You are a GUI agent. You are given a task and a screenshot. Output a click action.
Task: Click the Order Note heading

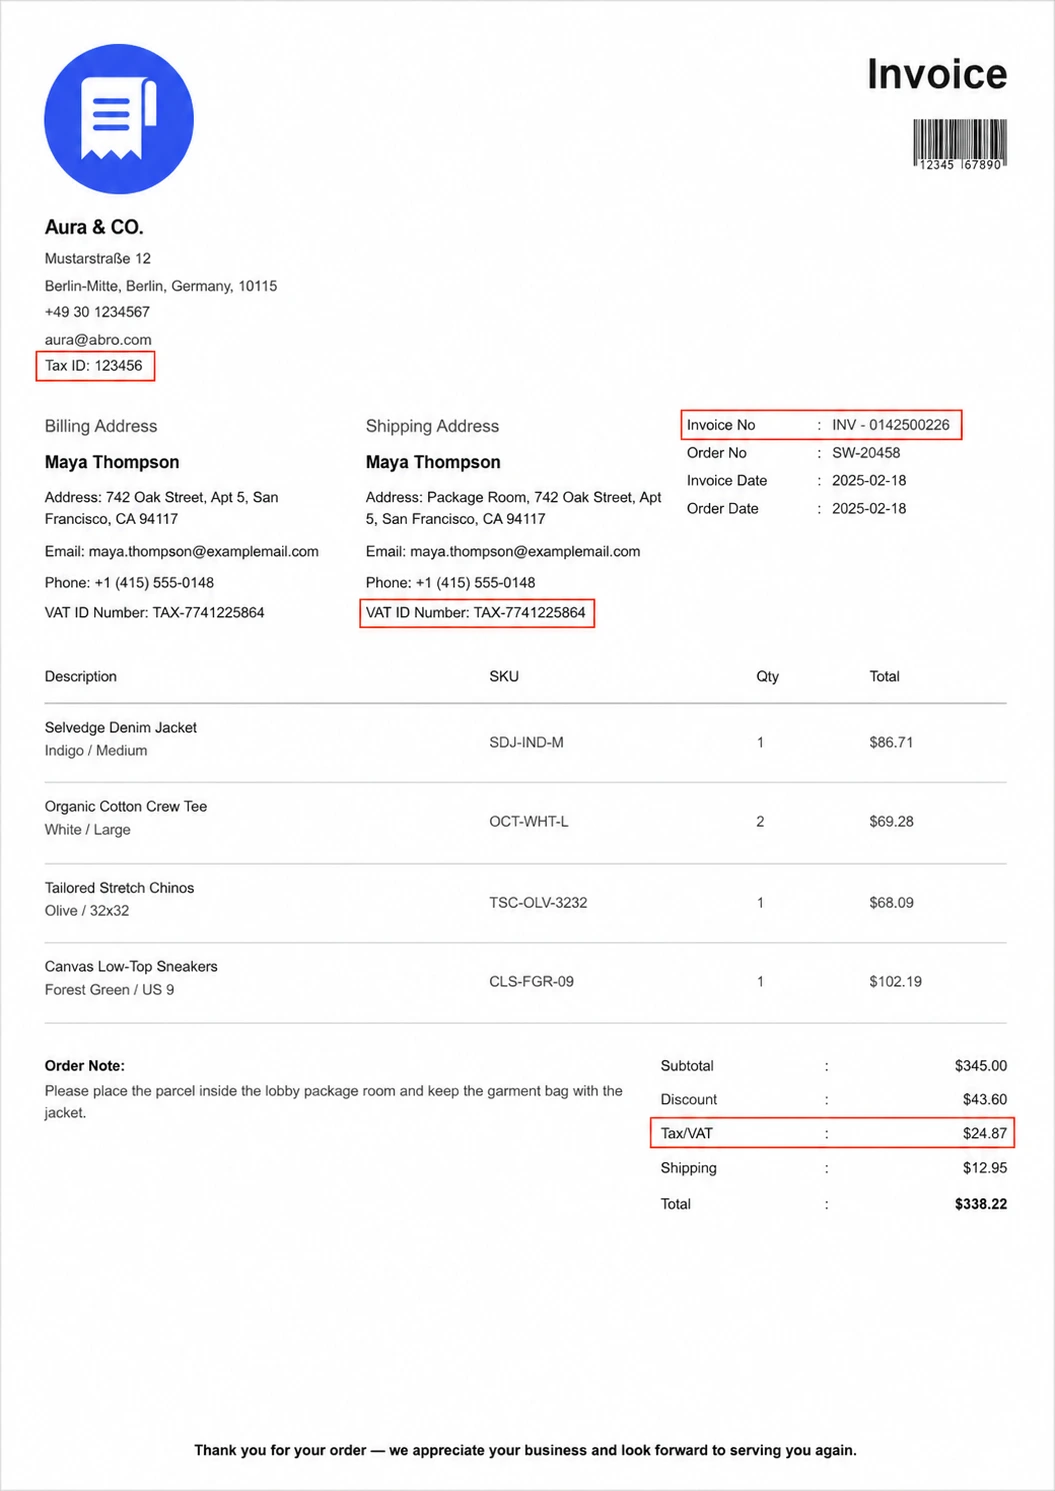[x=85, y=1066]
